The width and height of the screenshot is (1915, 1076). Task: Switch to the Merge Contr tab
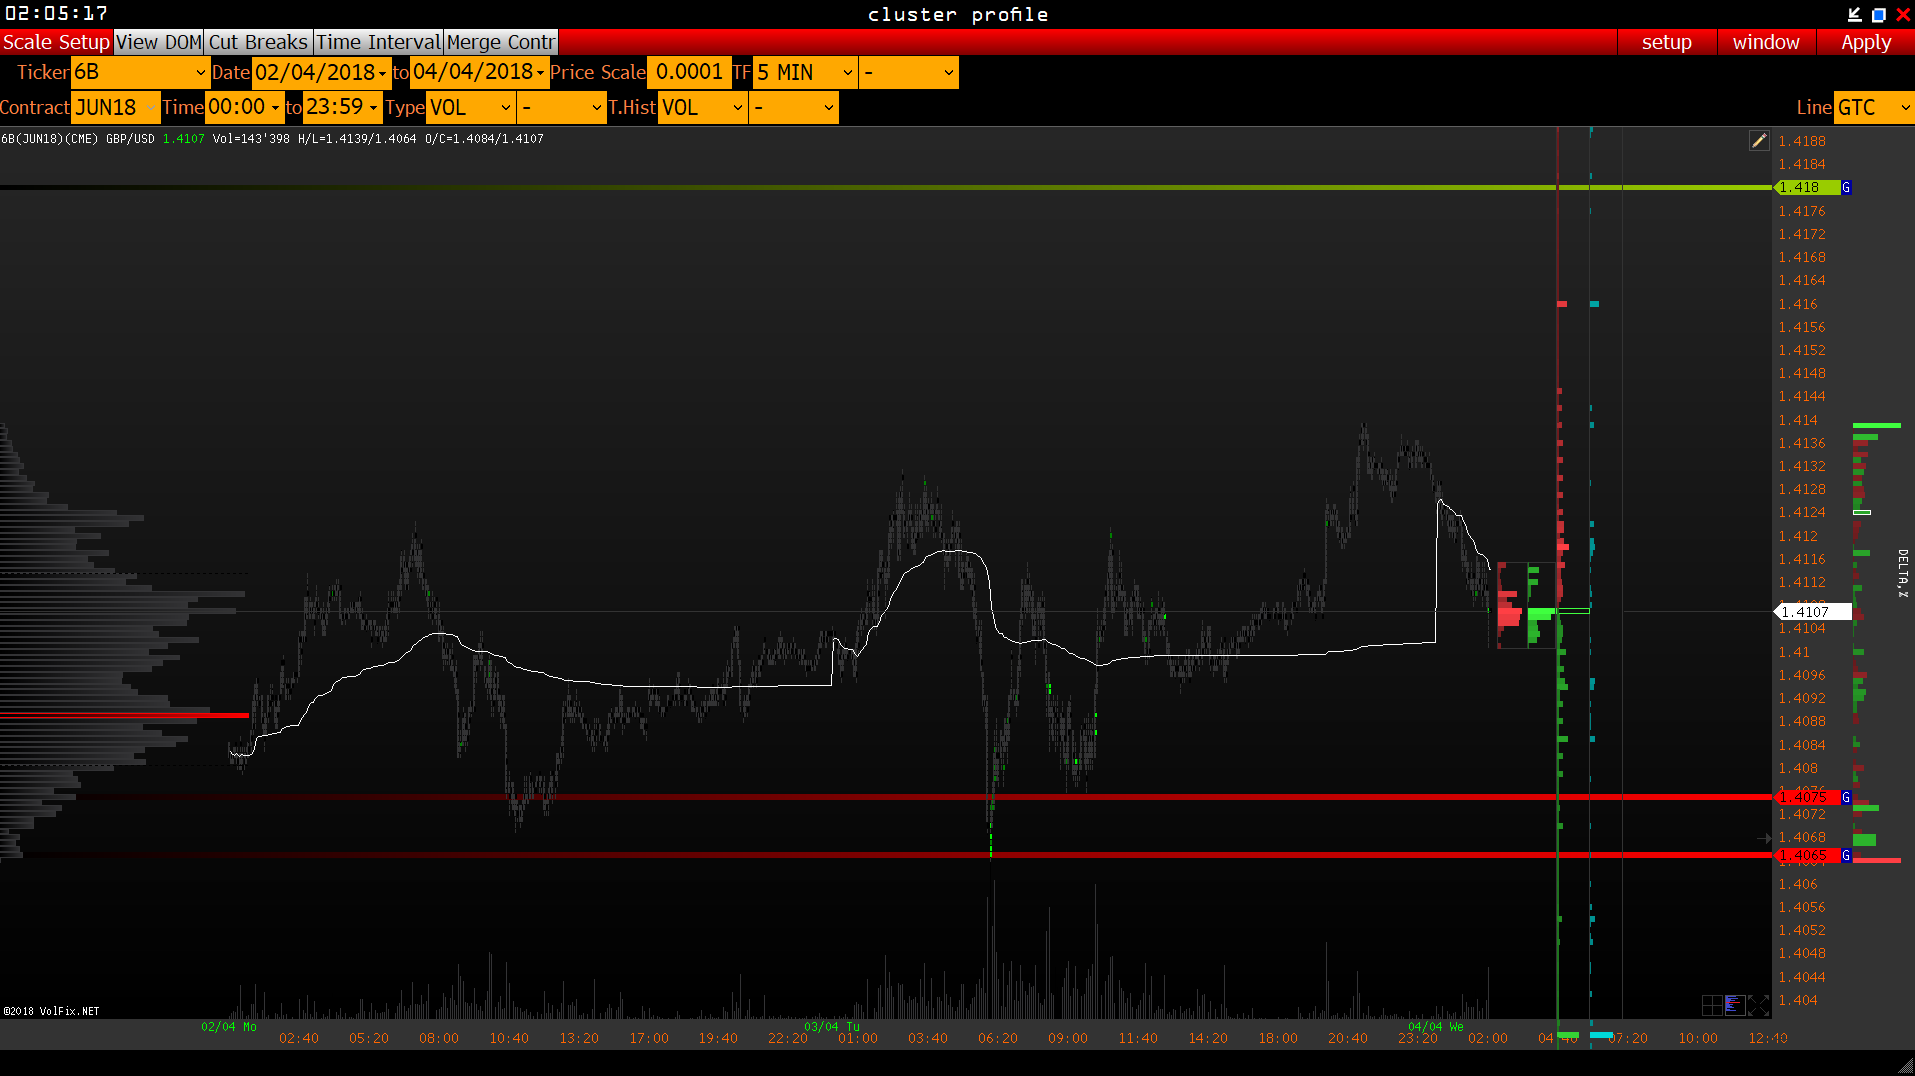tap(500, 42)
